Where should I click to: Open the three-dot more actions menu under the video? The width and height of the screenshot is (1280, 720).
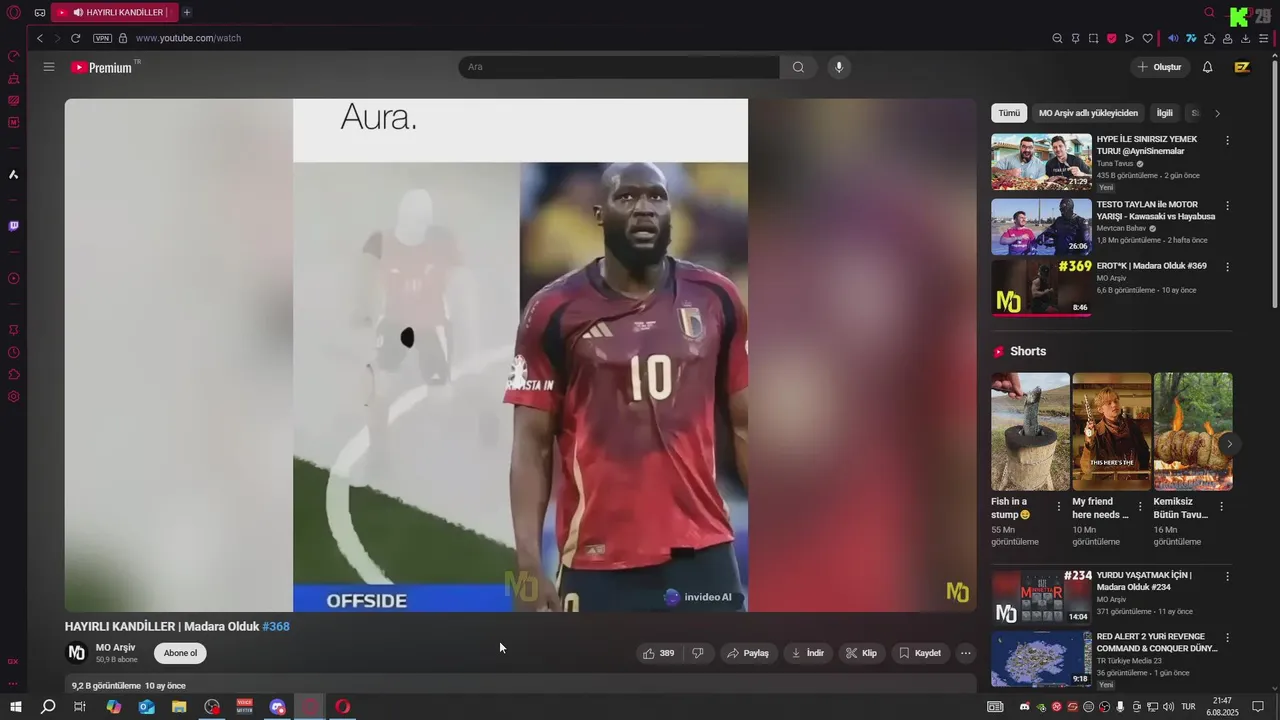click(965, 653)
